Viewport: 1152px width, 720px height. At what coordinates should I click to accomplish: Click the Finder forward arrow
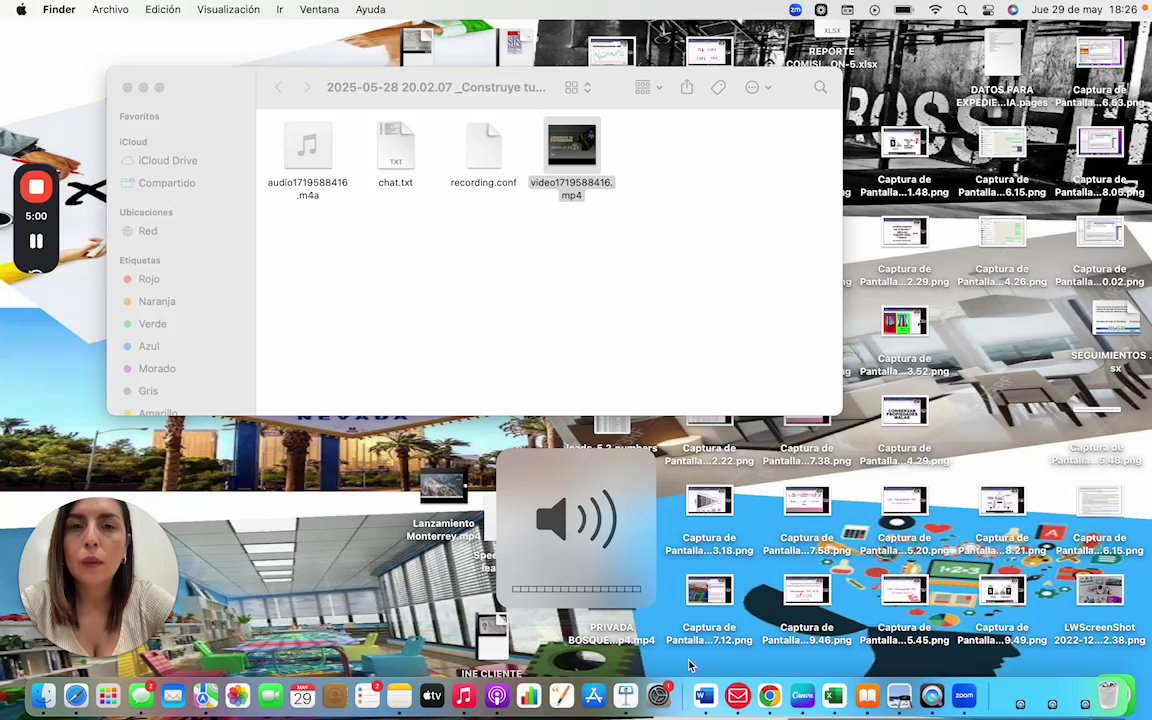[306, 87]
